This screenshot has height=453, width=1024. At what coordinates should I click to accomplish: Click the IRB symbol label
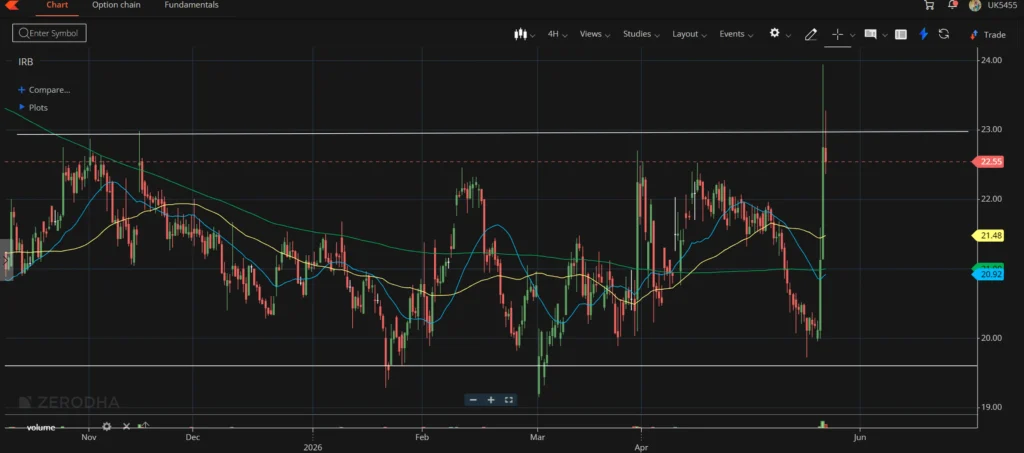pyautogui.click(x=25, y=61)
